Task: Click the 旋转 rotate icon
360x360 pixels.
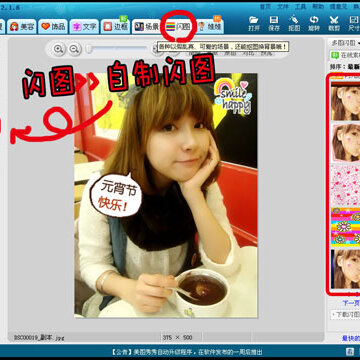Action: pos(314,23)
